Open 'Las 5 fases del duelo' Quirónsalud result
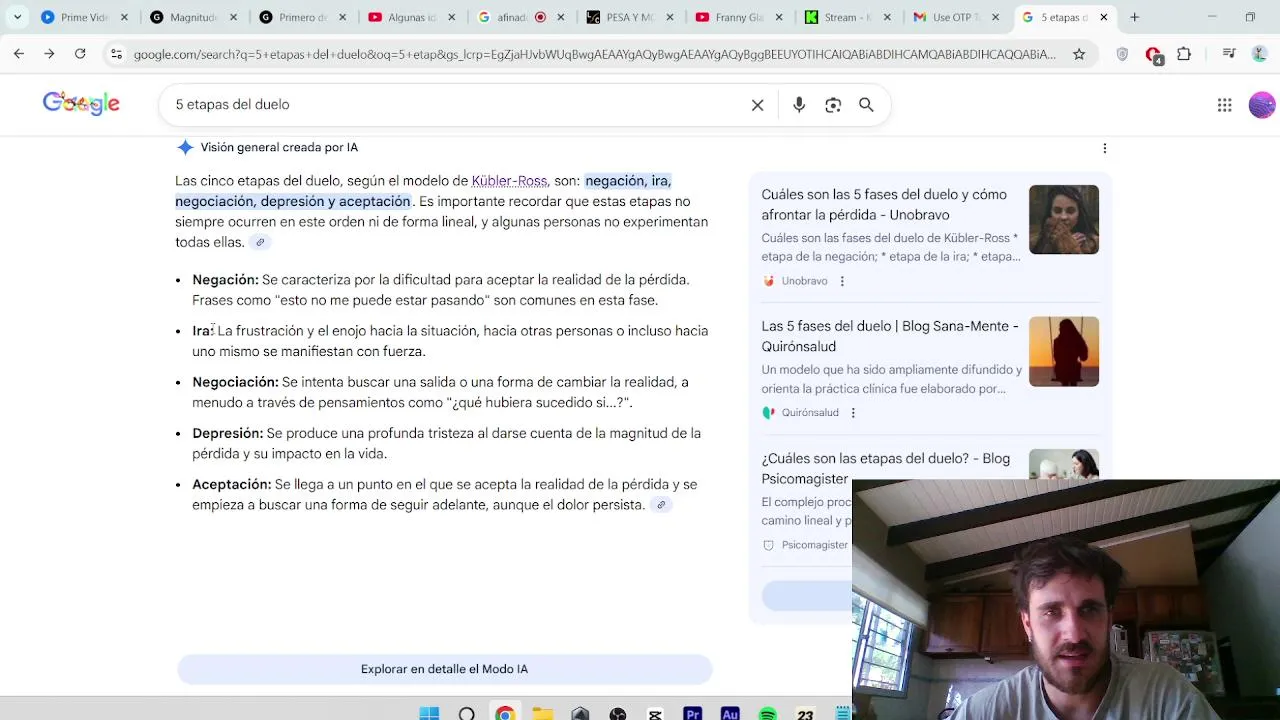This screenshot has width=1280, height=720. tap(890, 336)
